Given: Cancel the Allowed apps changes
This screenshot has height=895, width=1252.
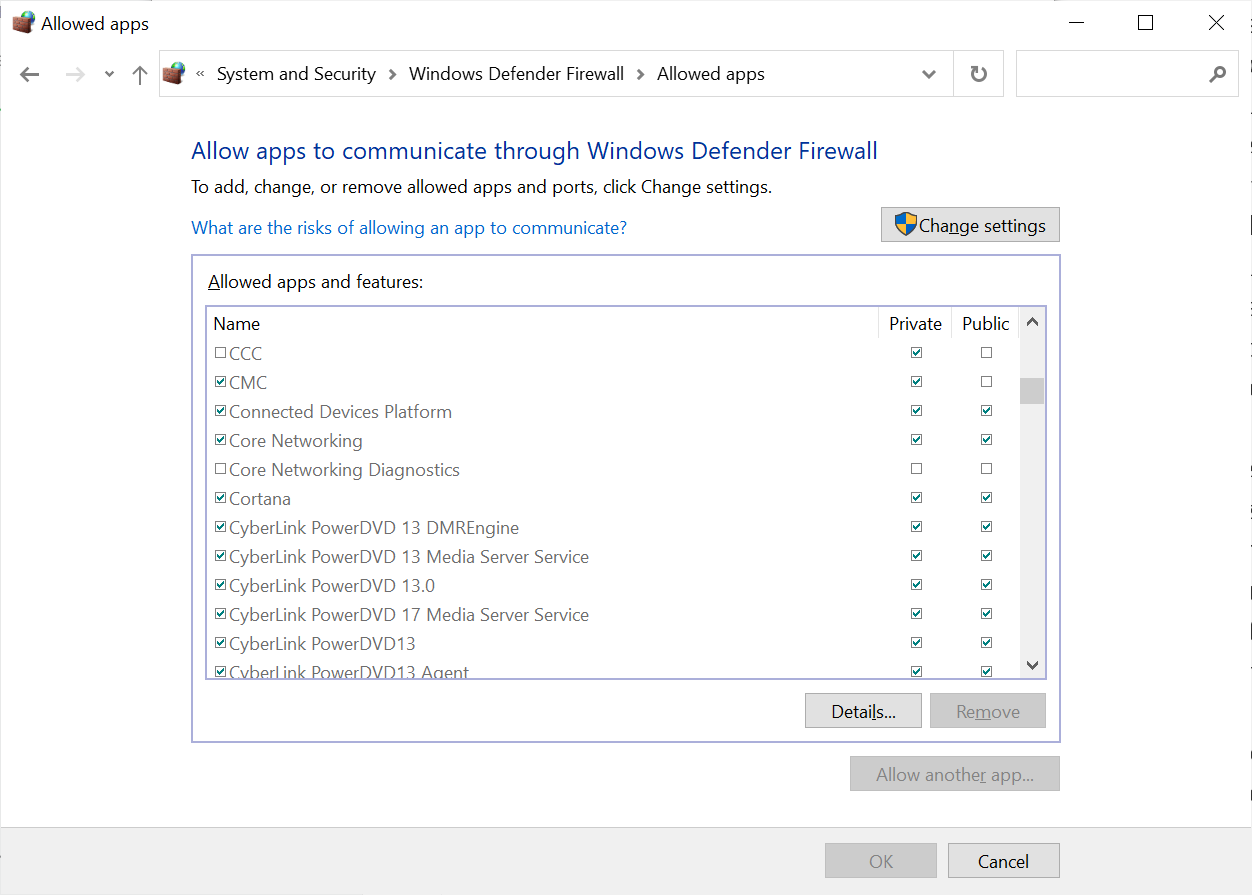Looking at the screenshot, I should click(1004, 861).
